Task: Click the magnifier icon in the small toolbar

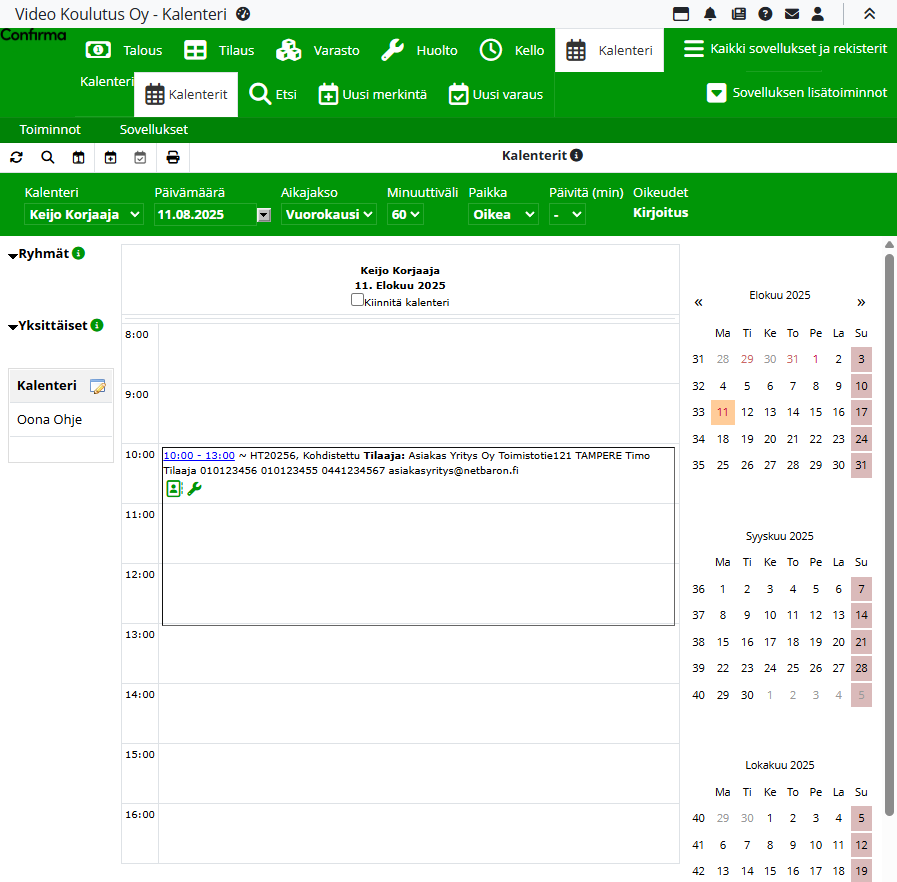Action: point(48,157)
